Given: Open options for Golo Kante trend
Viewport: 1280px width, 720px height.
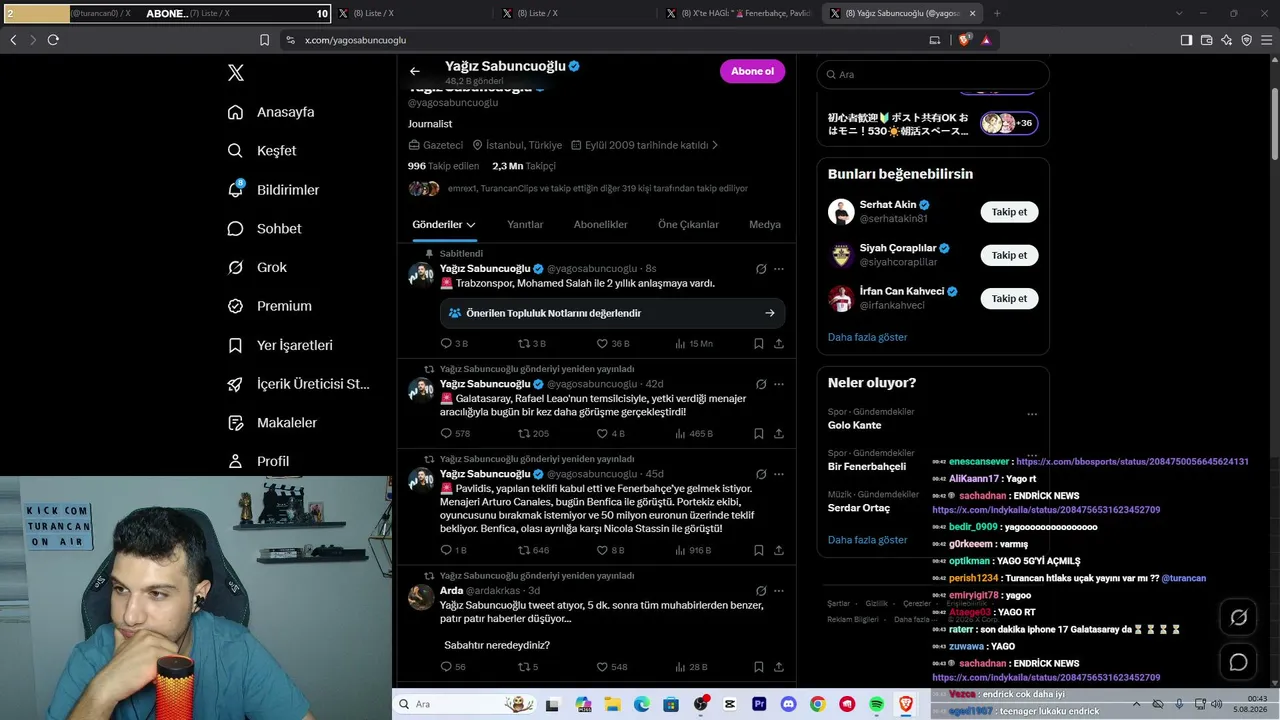Looking at the screenshot, I should 1032,414.
